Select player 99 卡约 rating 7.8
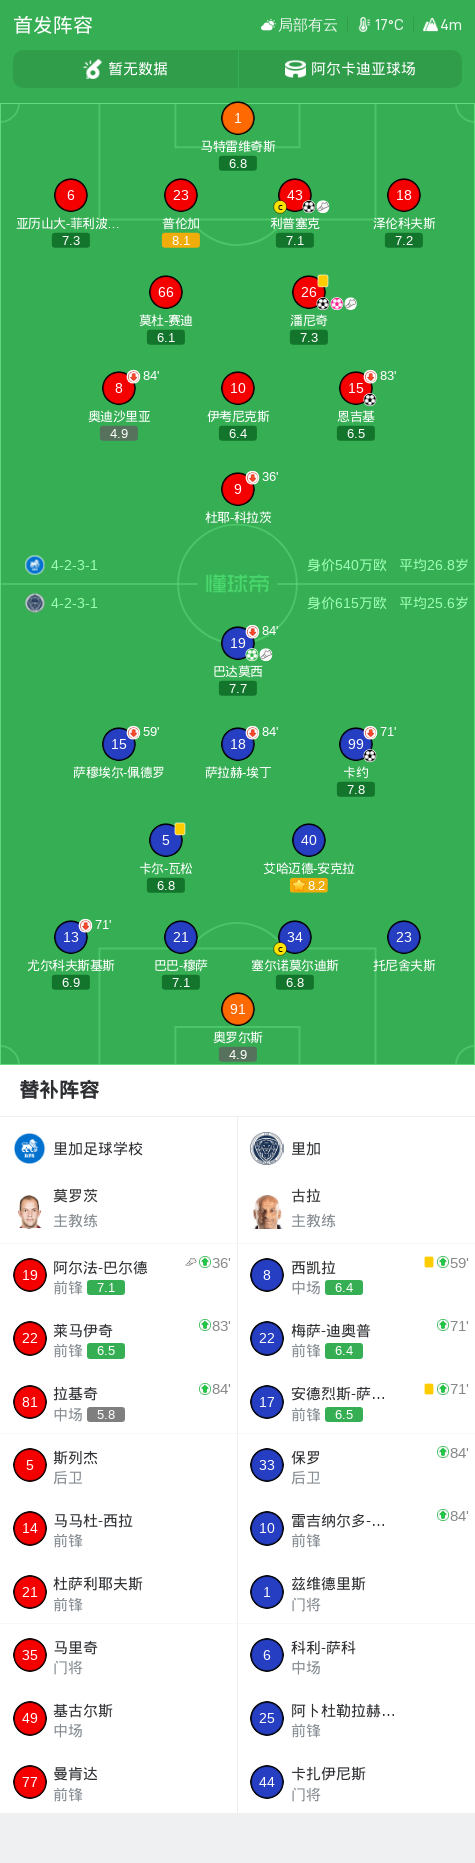The width and height of the screenshot is (475, 1863). (356, 789)
